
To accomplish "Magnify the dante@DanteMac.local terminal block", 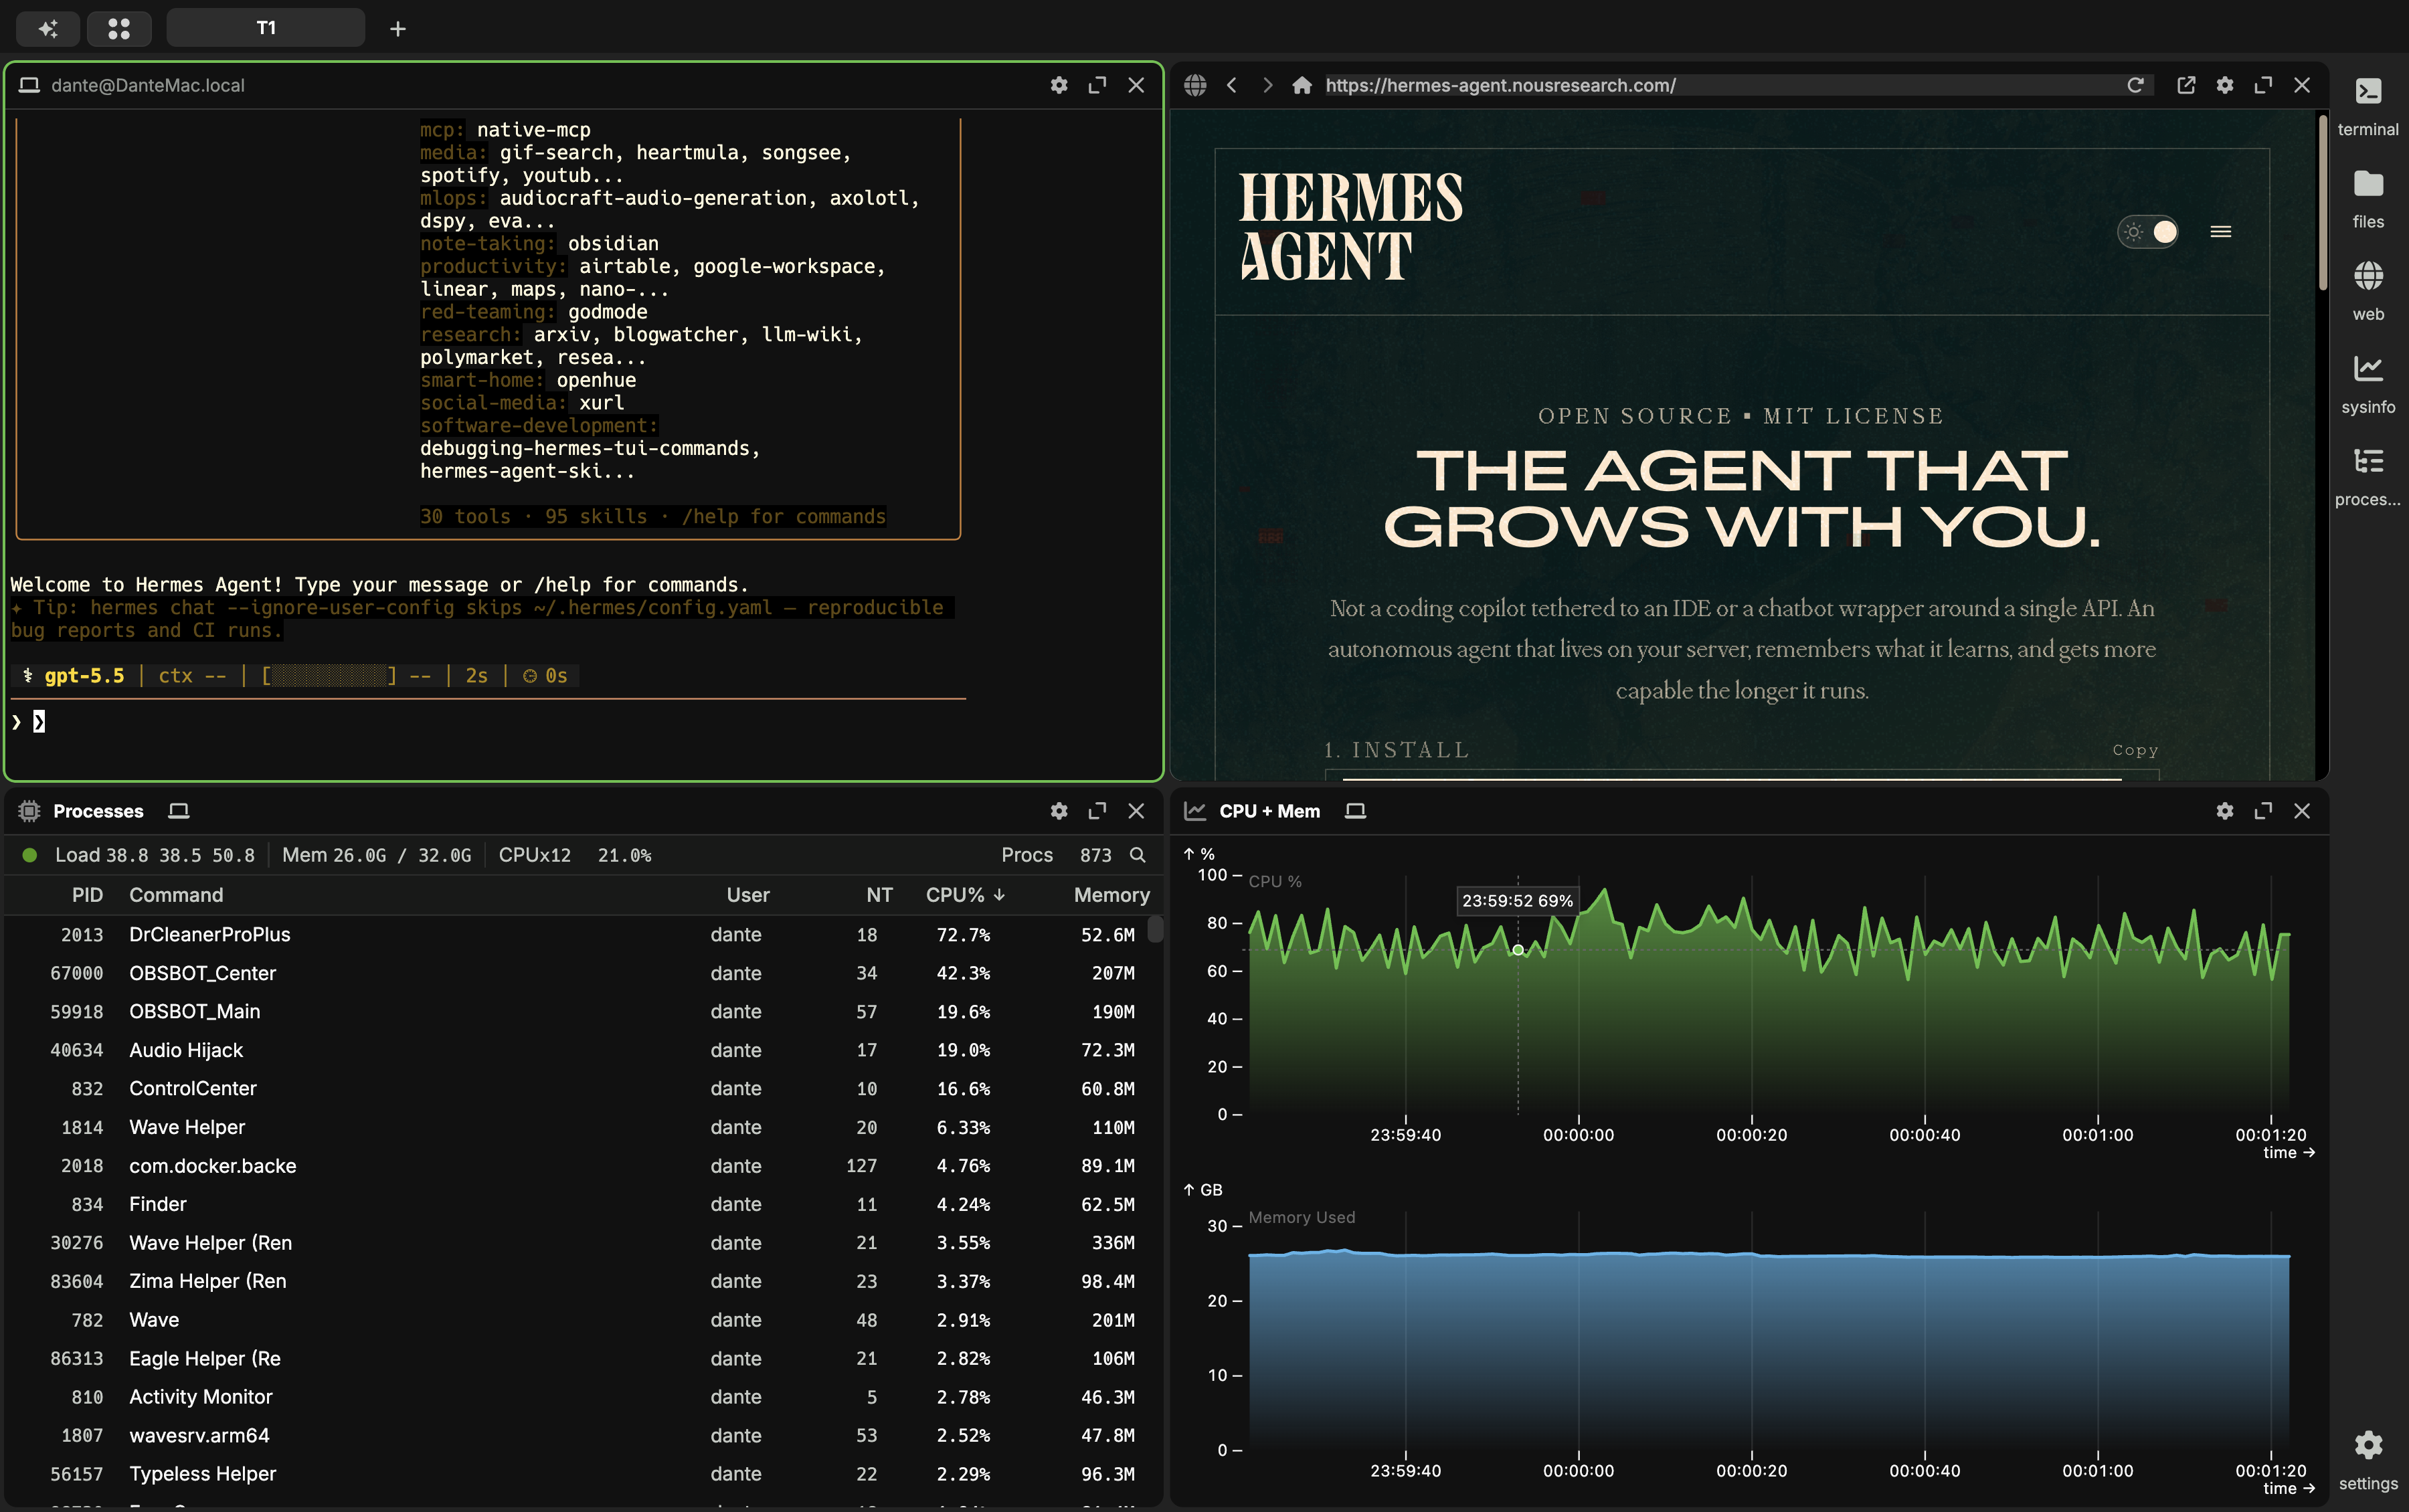I will (1097, 85).
